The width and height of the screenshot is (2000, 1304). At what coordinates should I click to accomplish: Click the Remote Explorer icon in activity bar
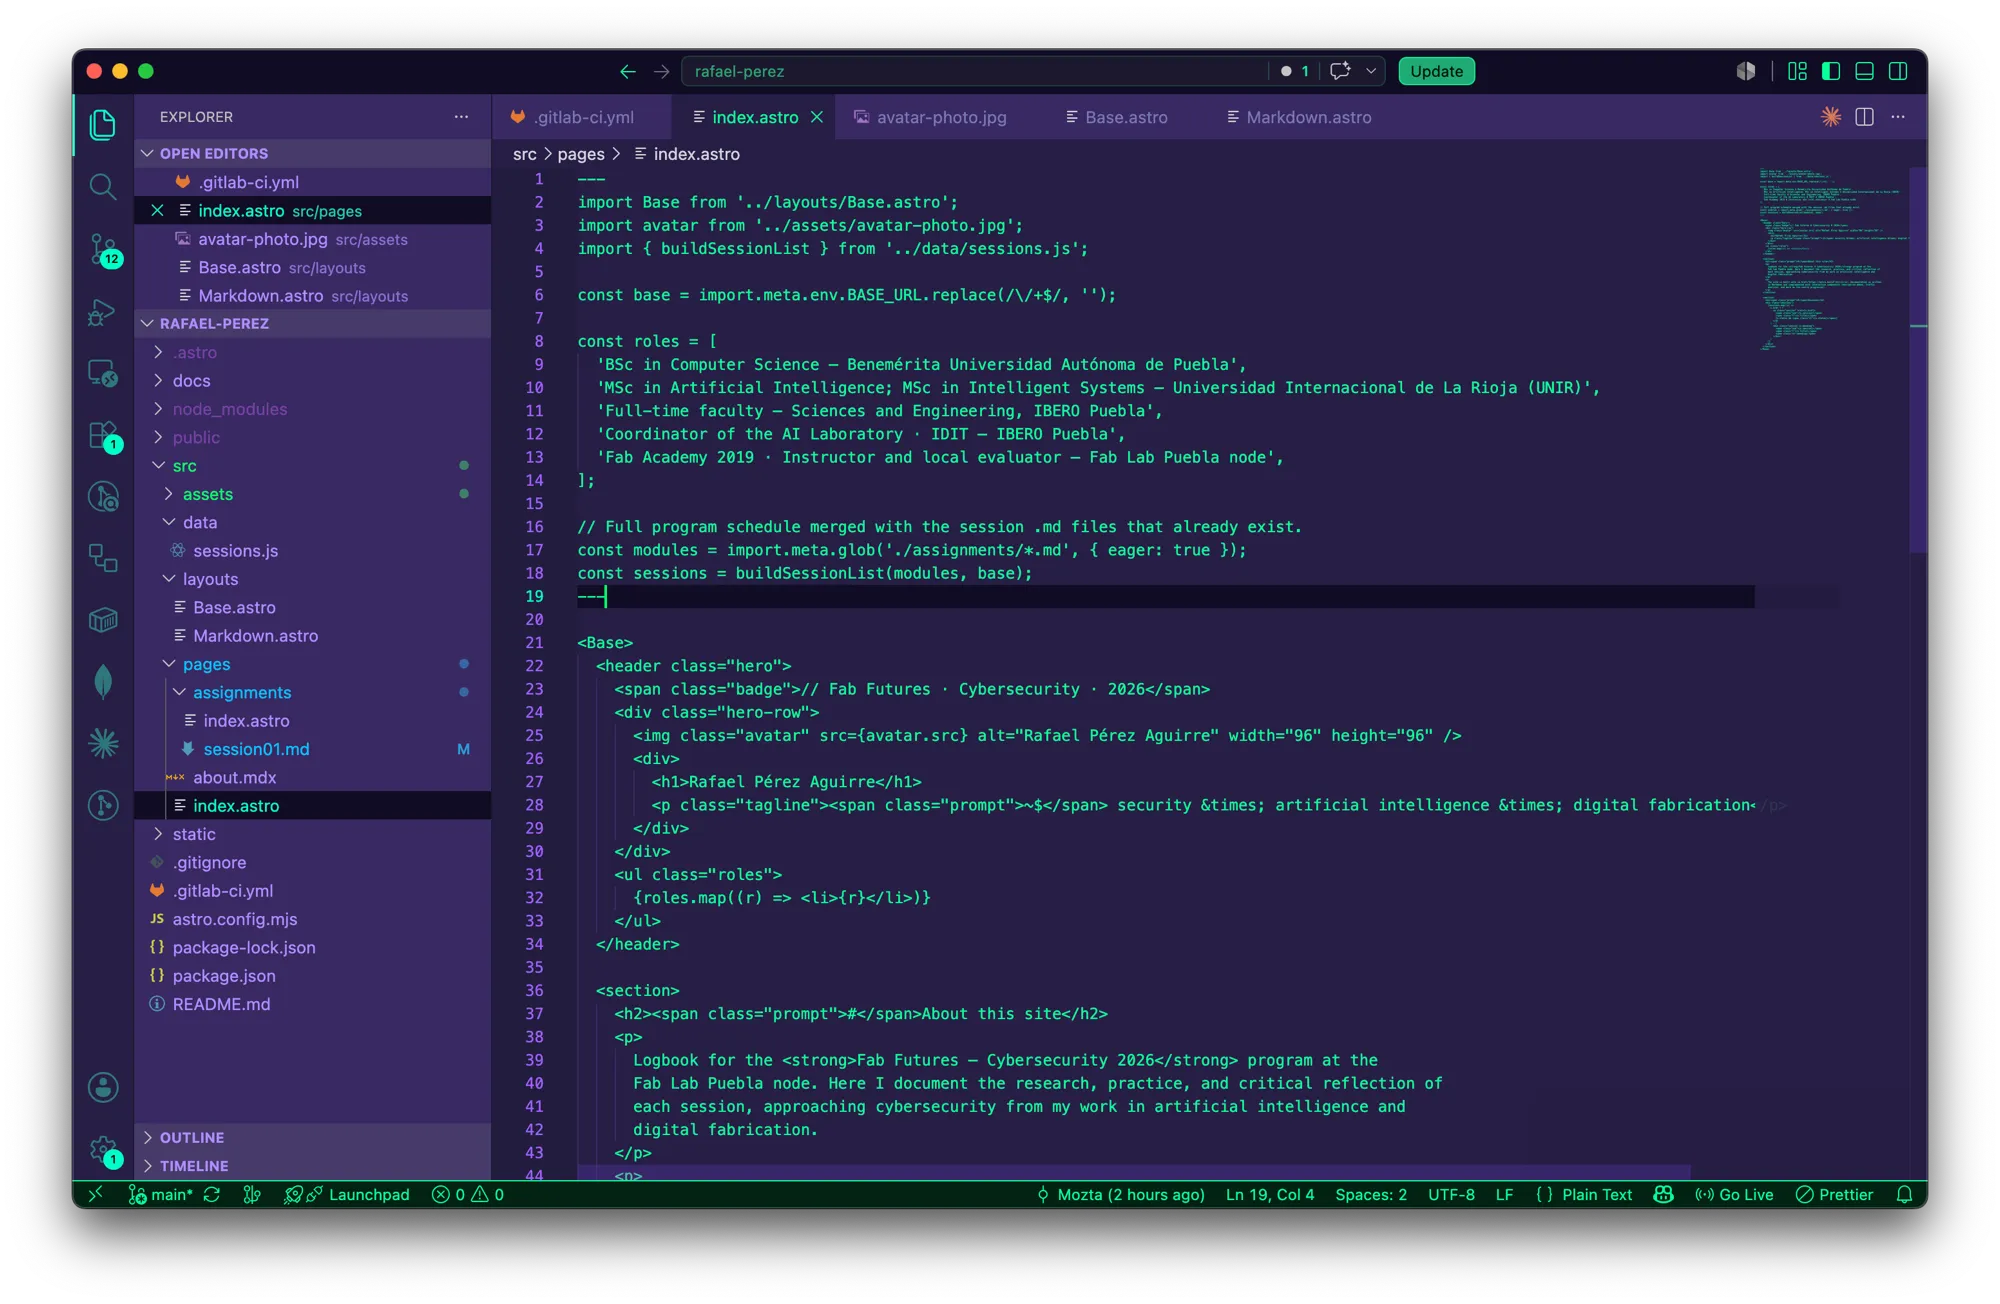[103, 374]
